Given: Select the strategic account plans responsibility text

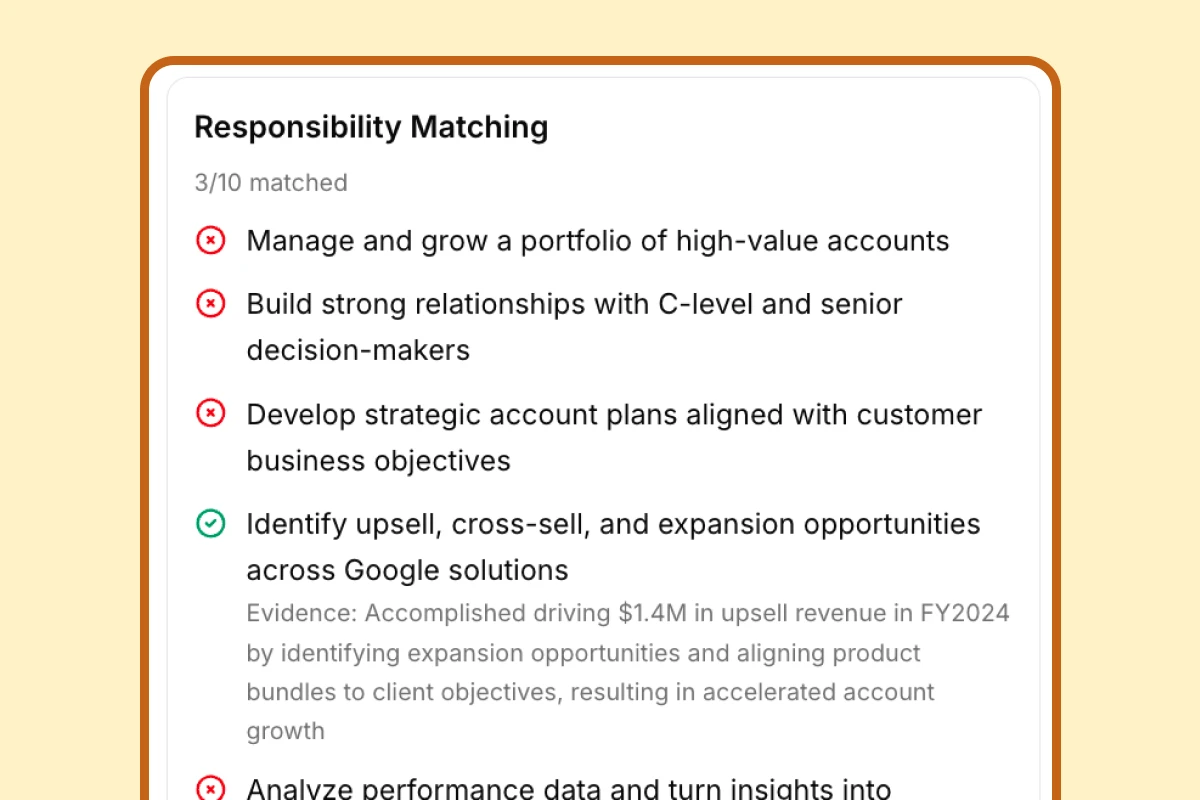Looking at the screenshot, I should (615, 437).
